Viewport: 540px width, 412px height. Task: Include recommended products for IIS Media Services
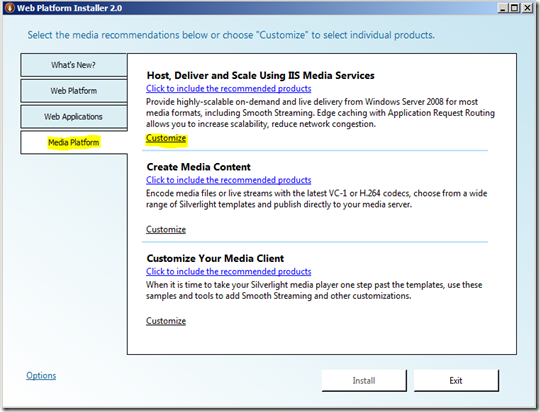(228, 89)
